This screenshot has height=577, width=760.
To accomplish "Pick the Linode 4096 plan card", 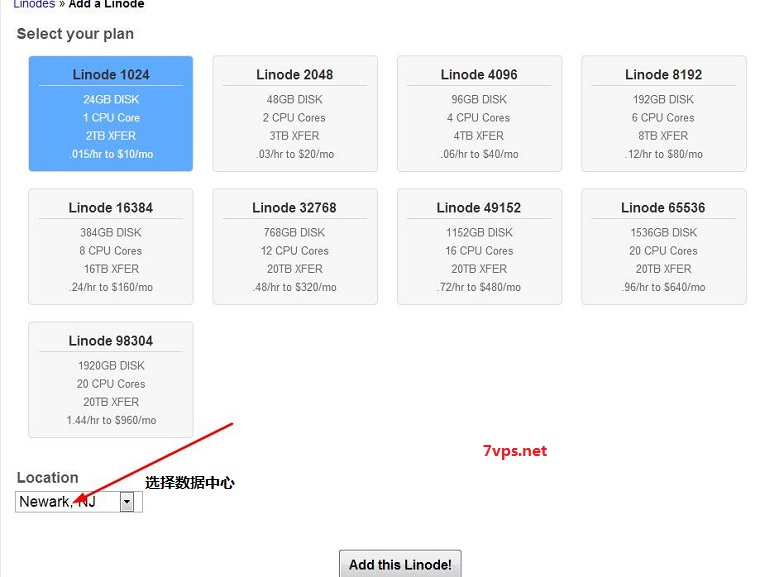I will point(479,113).
